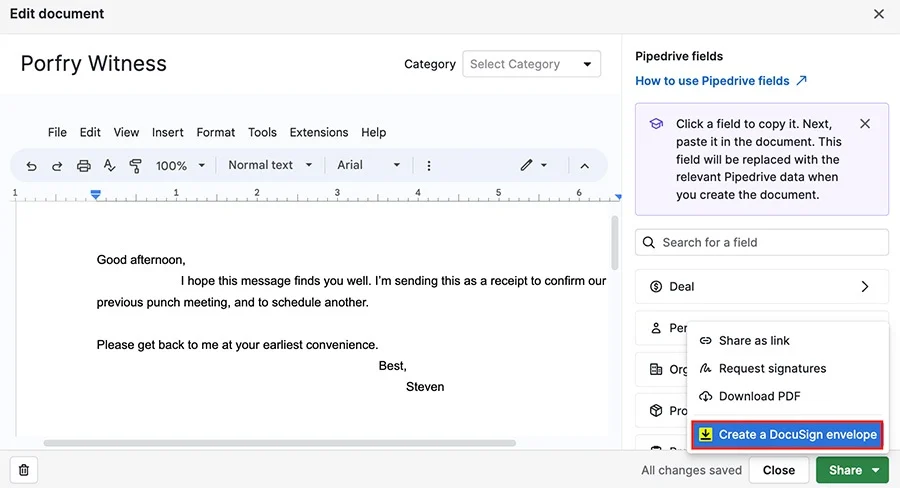Select the paint format icon
This screenshot has width=900, height=488.
coord(135,166)
